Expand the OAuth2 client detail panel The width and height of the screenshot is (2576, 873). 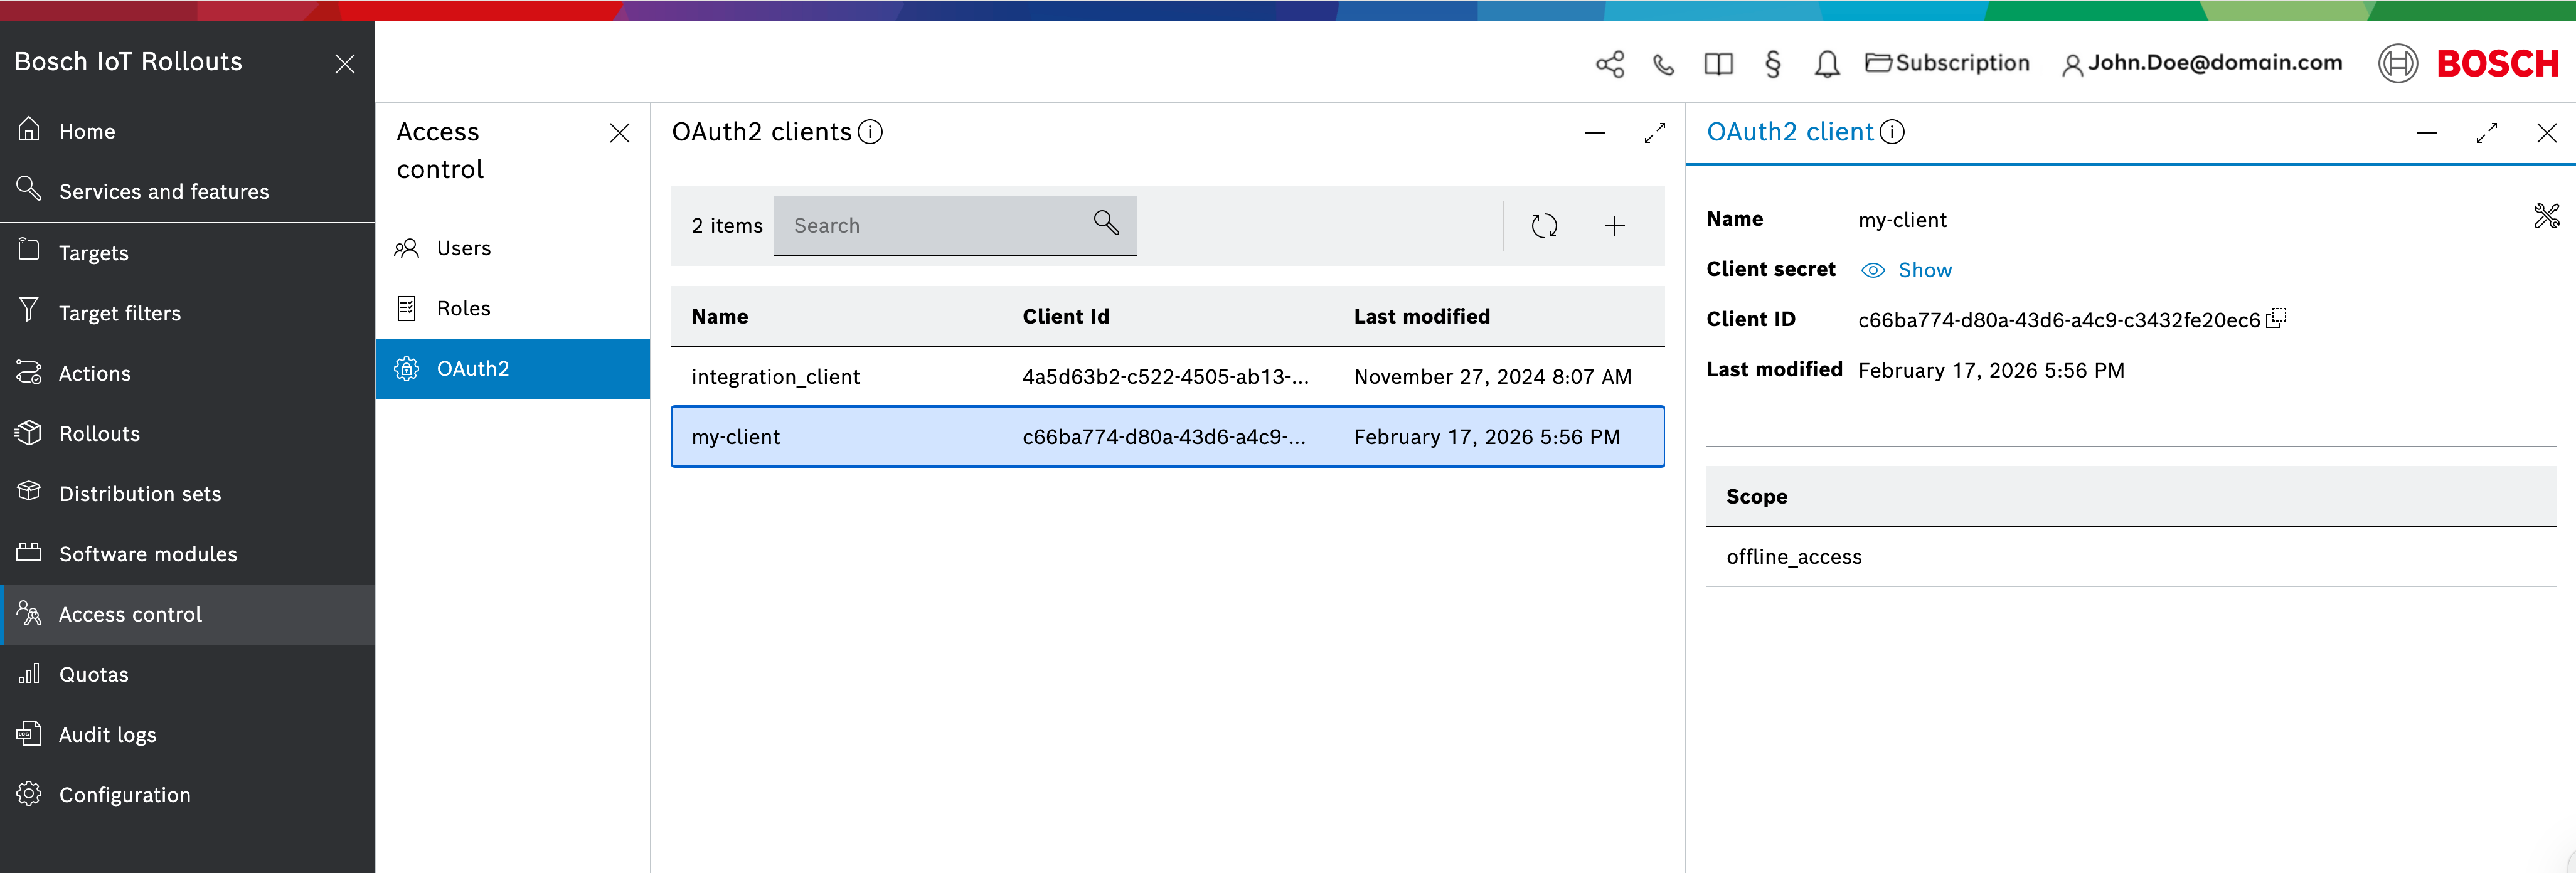[x=2486, y=133]
